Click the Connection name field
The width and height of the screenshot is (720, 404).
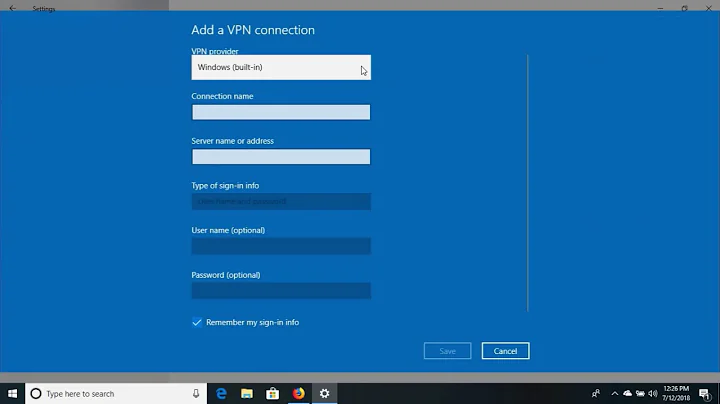click(x=281, y=112)
